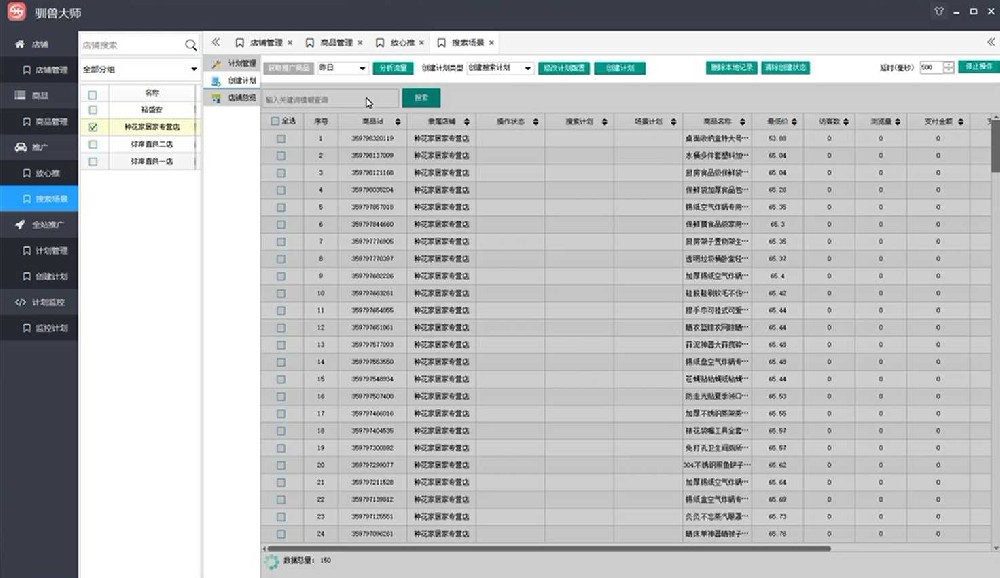Sort by the 浏览量 column arrows

tap(898, 121)
